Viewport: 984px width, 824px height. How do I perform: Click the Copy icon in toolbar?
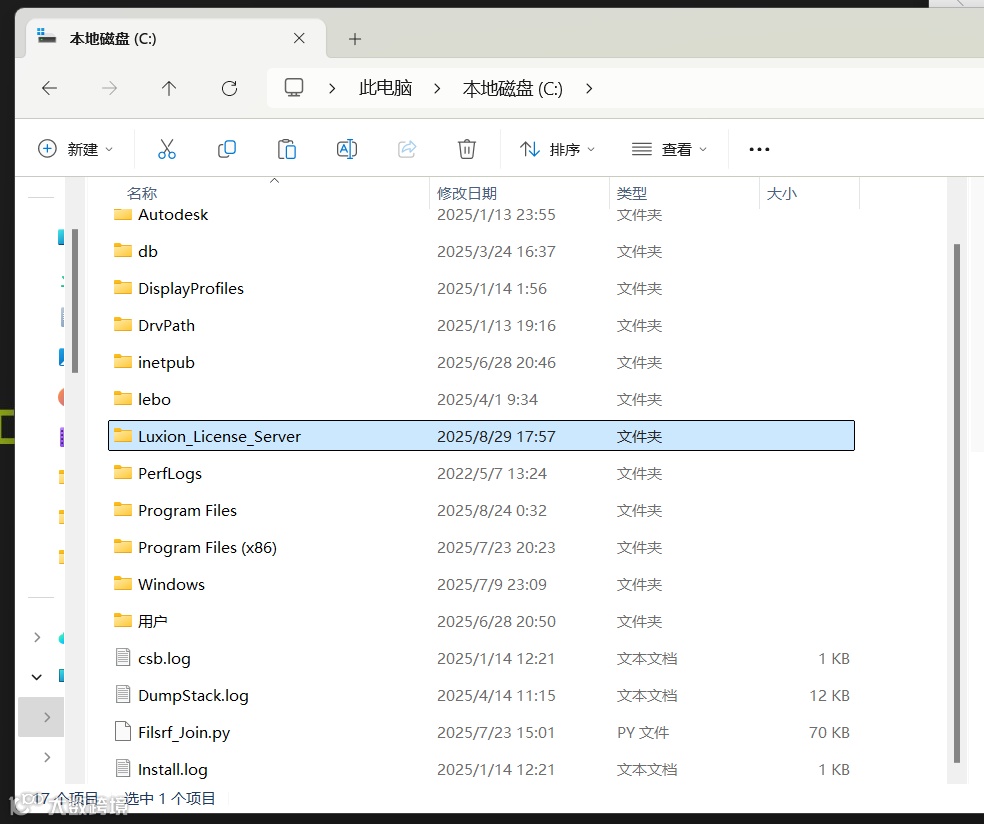227,149
